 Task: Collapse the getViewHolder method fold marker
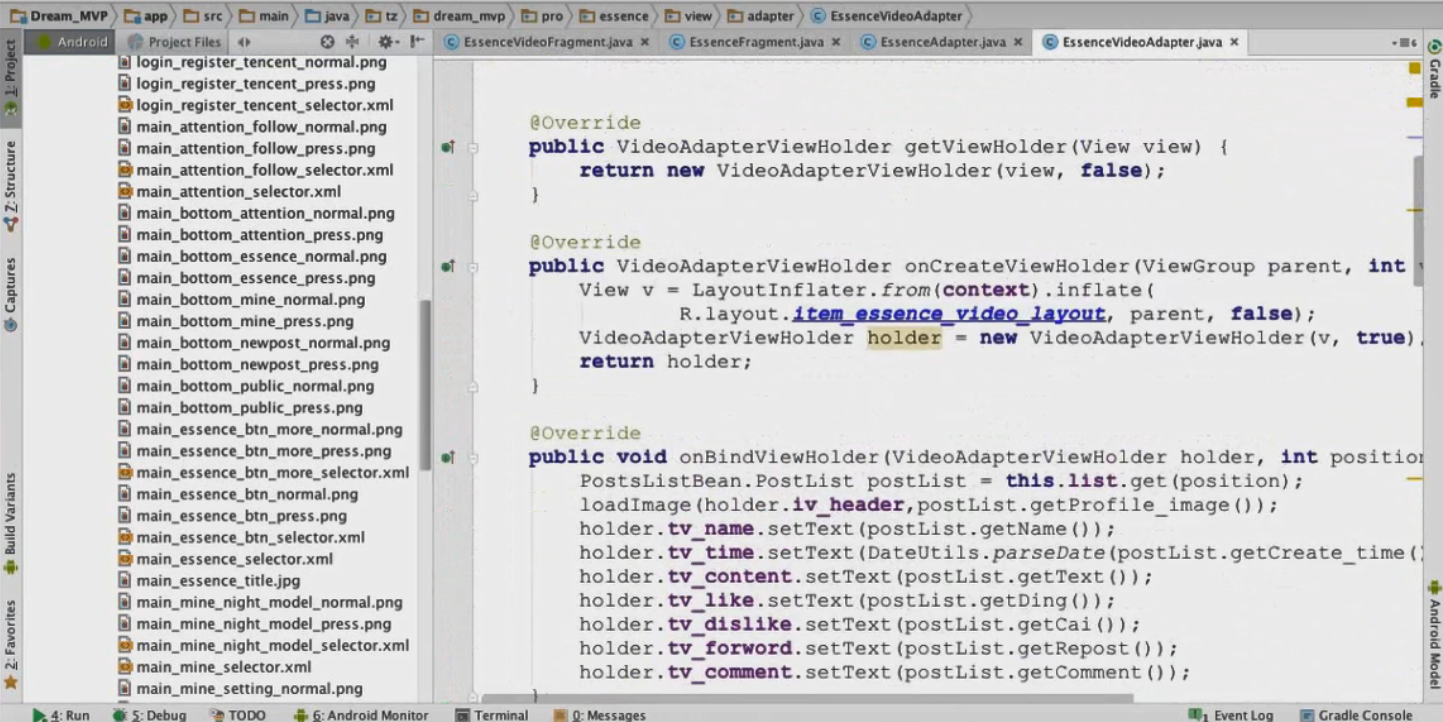473,148
